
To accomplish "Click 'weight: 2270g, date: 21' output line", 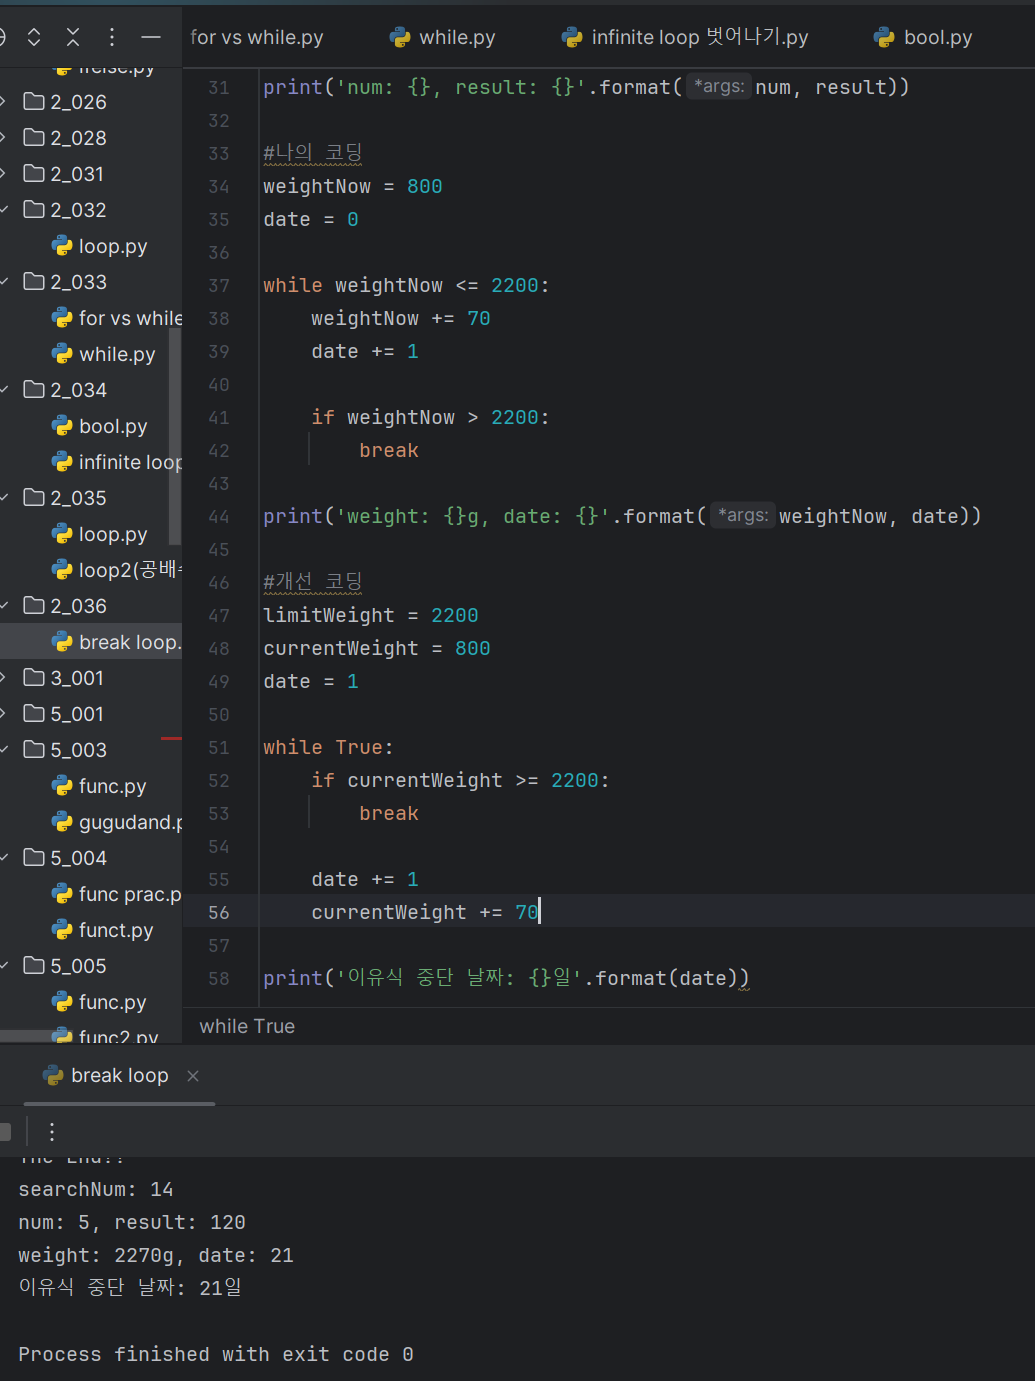I will pos(156,1255).
